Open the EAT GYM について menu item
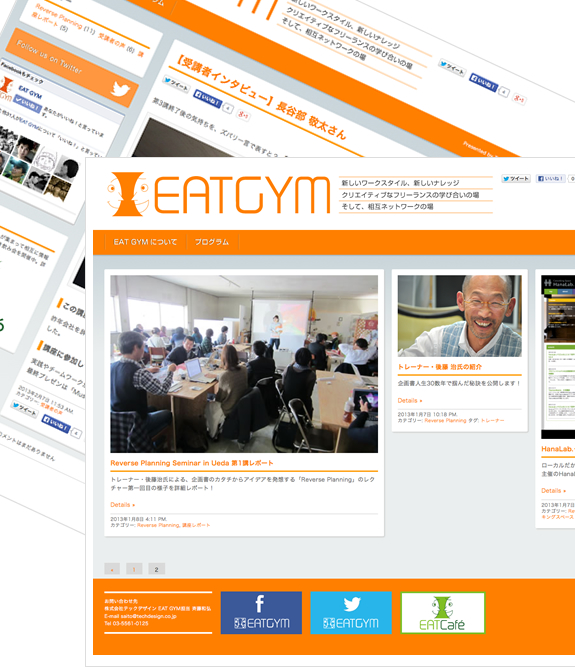Image resolution: width=575 pixels, height=667 pixels. point(145,242)
